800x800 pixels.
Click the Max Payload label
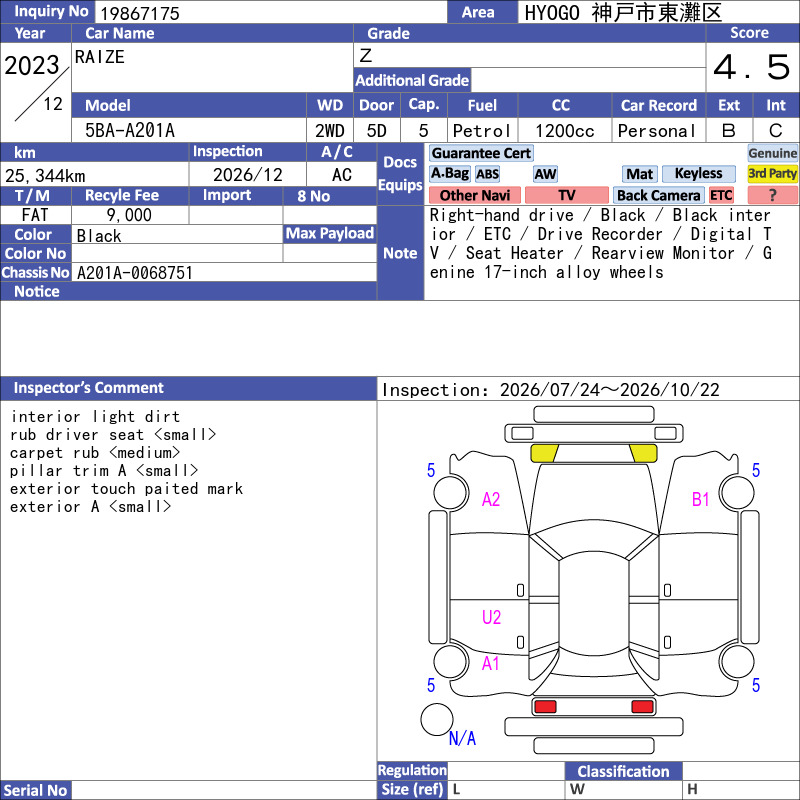(x=330, y=233)
